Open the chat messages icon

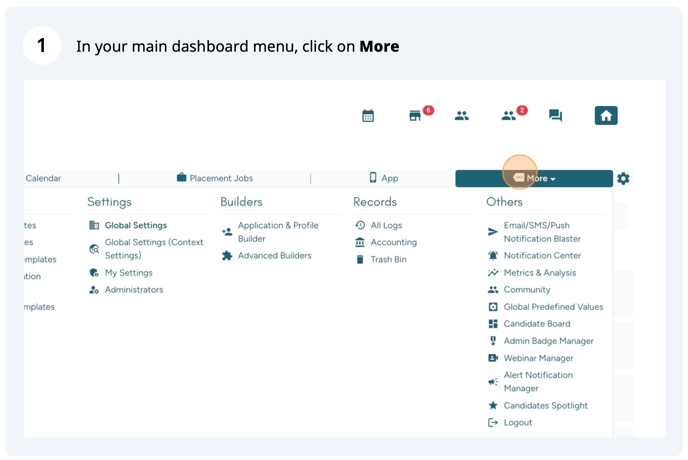556,116
